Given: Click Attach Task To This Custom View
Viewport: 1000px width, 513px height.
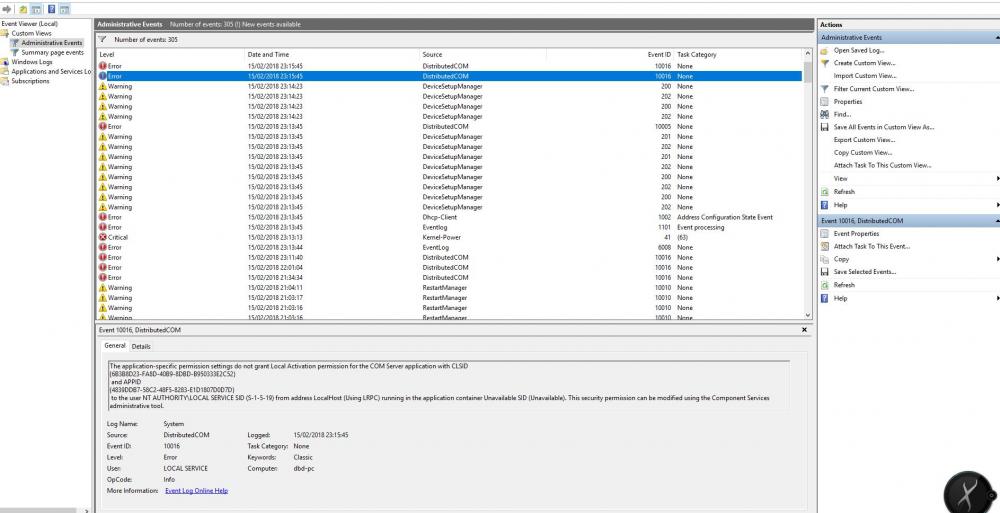Looking at the screenshot, I should click(x=883, y=165).
